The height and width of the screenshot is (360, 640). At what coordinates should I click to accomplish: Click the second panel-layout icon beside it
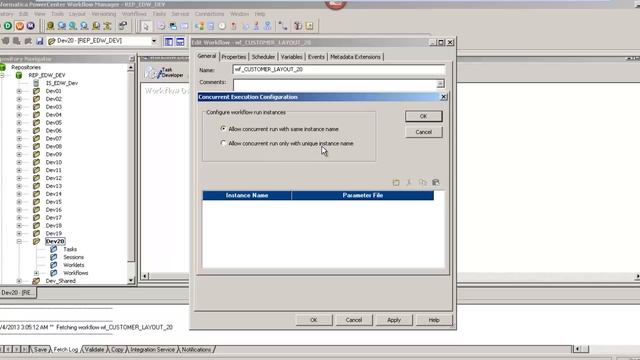[x=180, y=41]
